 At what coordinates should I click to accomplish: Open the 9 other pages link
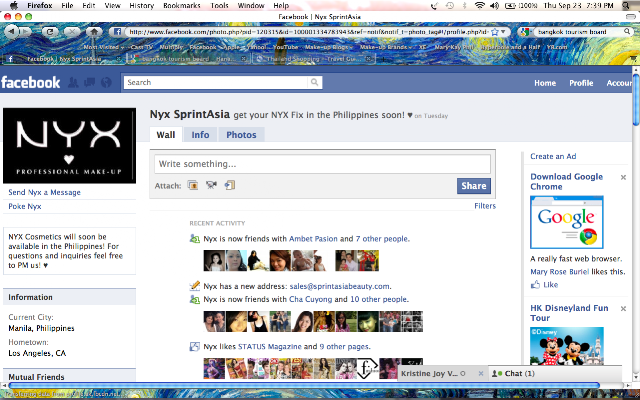[344, 347]
